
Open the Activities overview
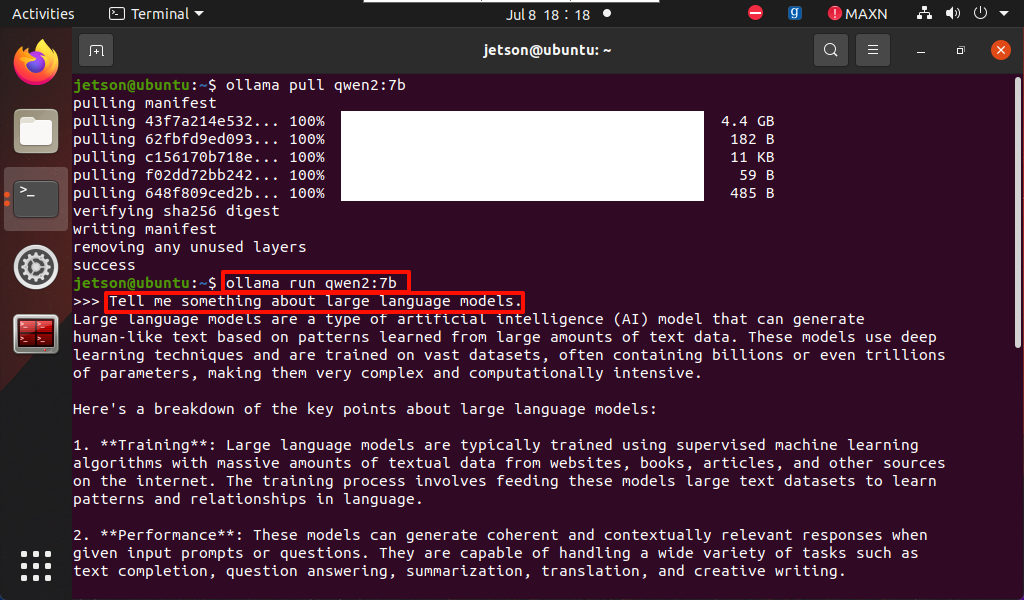[x=43, y=14]
